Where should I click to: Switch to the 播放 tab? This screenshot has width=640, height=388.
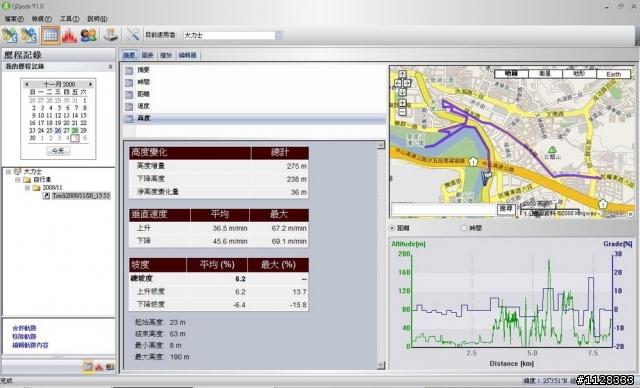click(x=166, y=55)
